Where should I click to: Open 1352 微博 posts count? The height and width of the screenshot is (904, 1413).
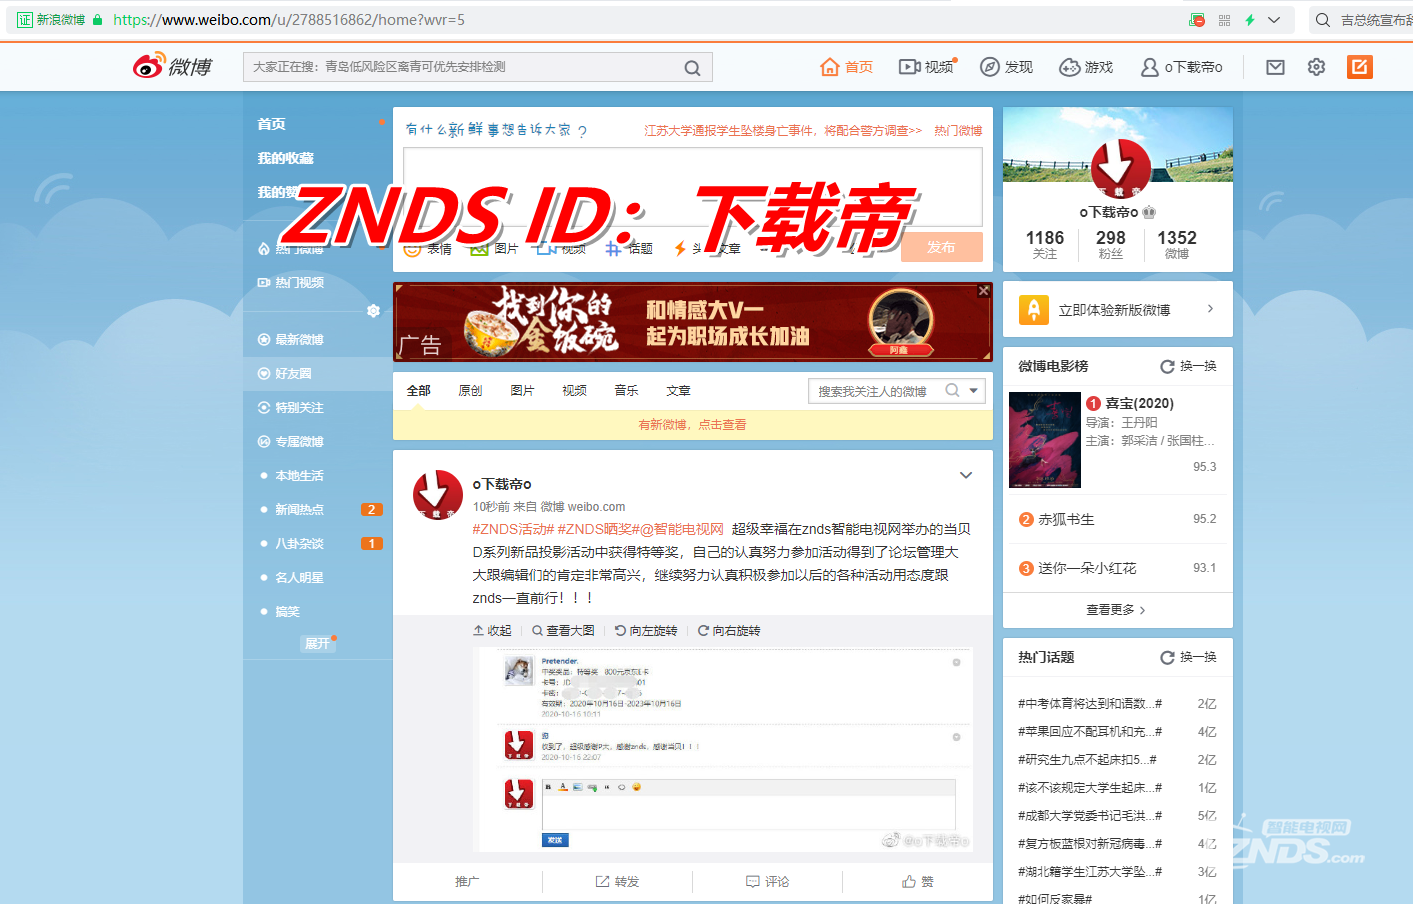coord(1177,244)
